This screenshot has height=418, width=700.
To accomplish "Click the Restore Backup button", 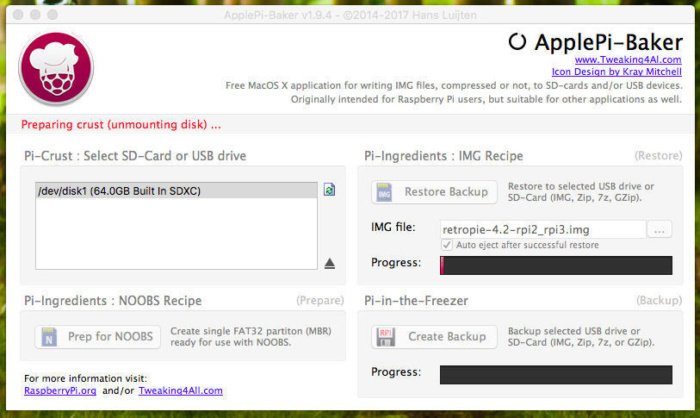I will [434, 192].
